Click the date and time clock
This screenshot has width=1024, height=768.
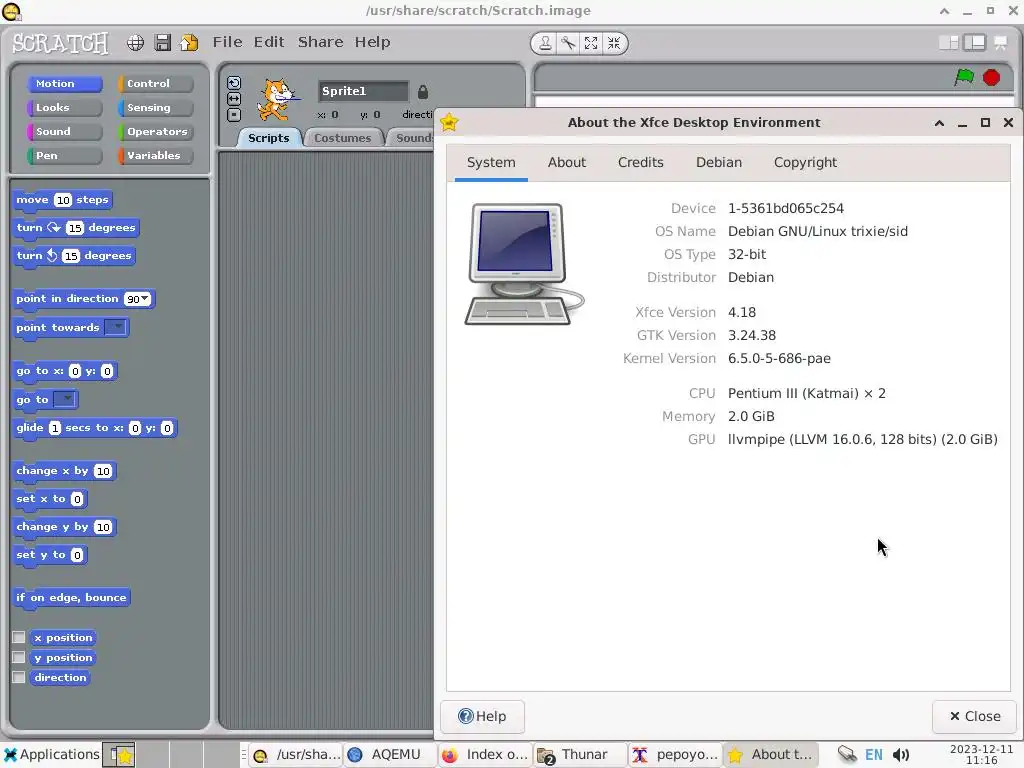click(982, 754)
